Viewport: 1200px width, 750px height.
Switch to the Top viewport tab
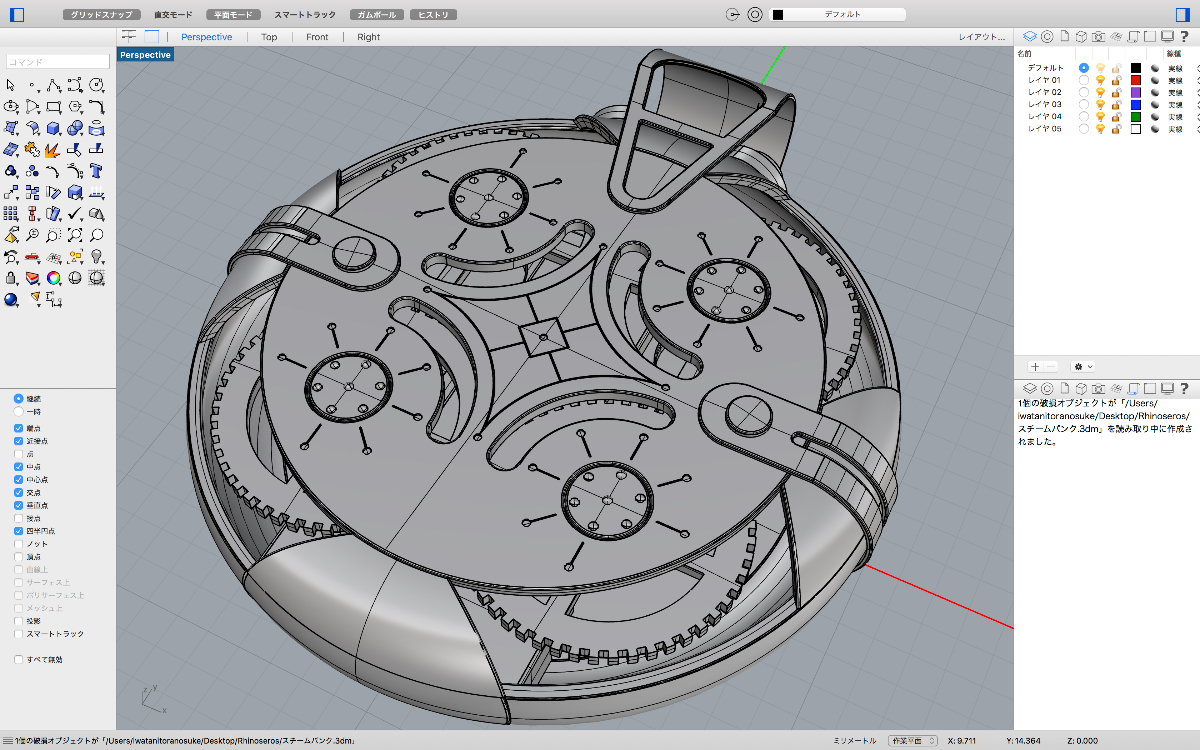(x=269, y=37)
